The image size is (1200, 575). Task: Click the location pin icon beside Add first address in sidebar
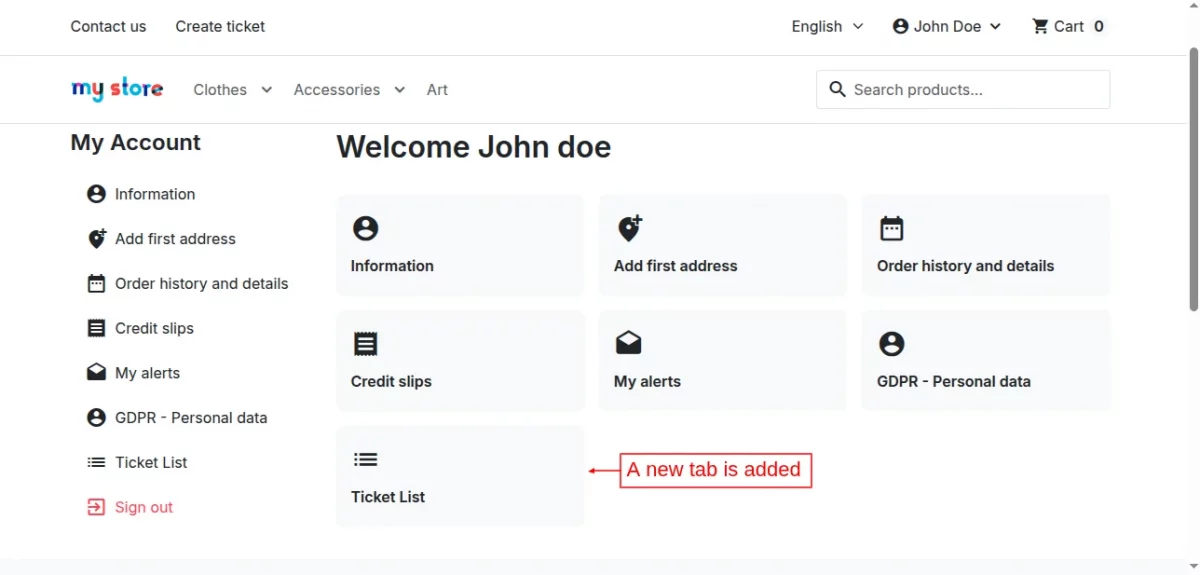(97, 239)
